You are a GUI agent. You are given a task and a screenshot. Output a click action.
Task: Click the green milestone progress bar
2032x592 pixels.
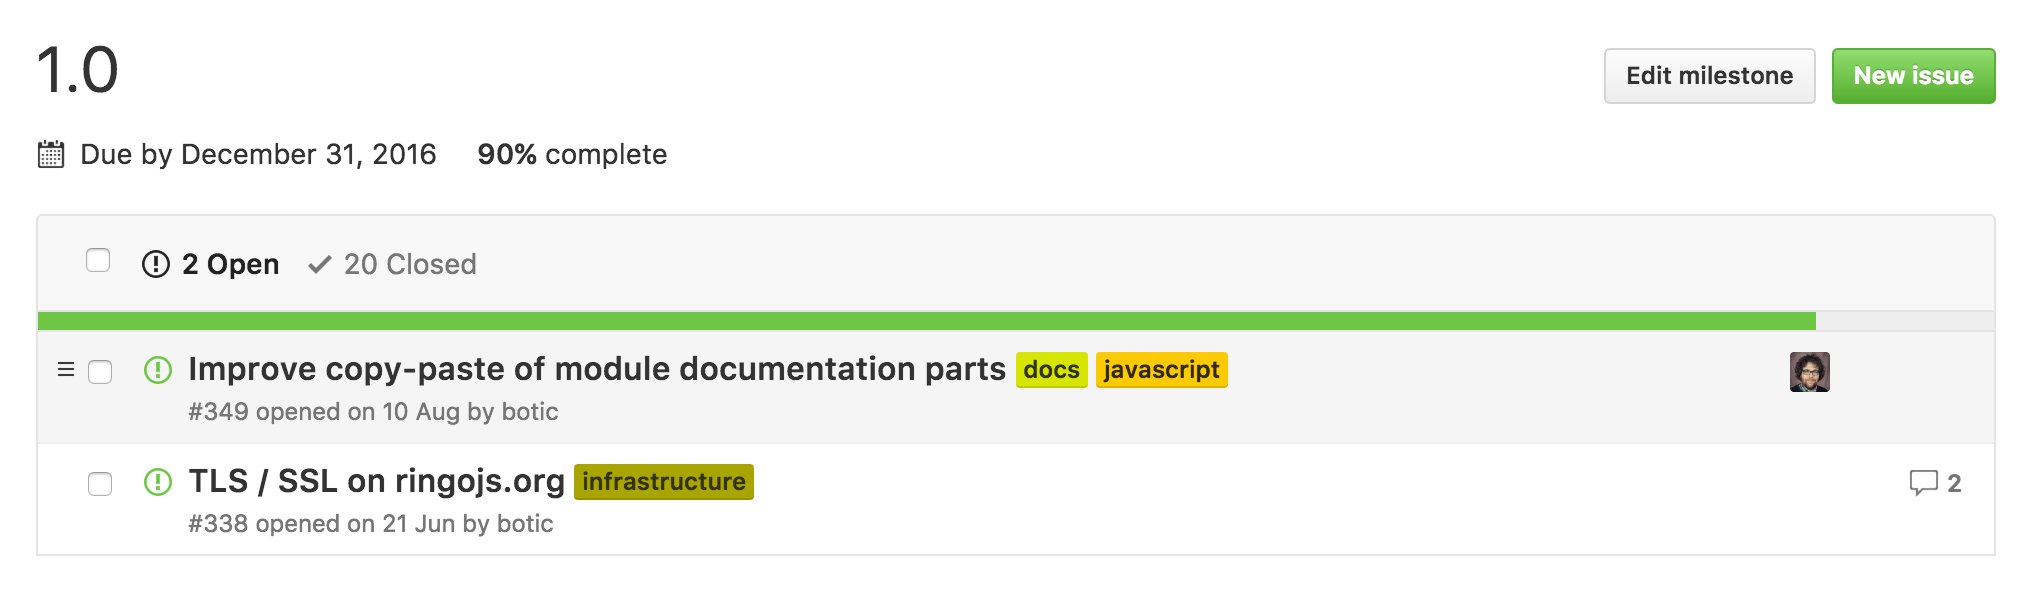[927, 321]
